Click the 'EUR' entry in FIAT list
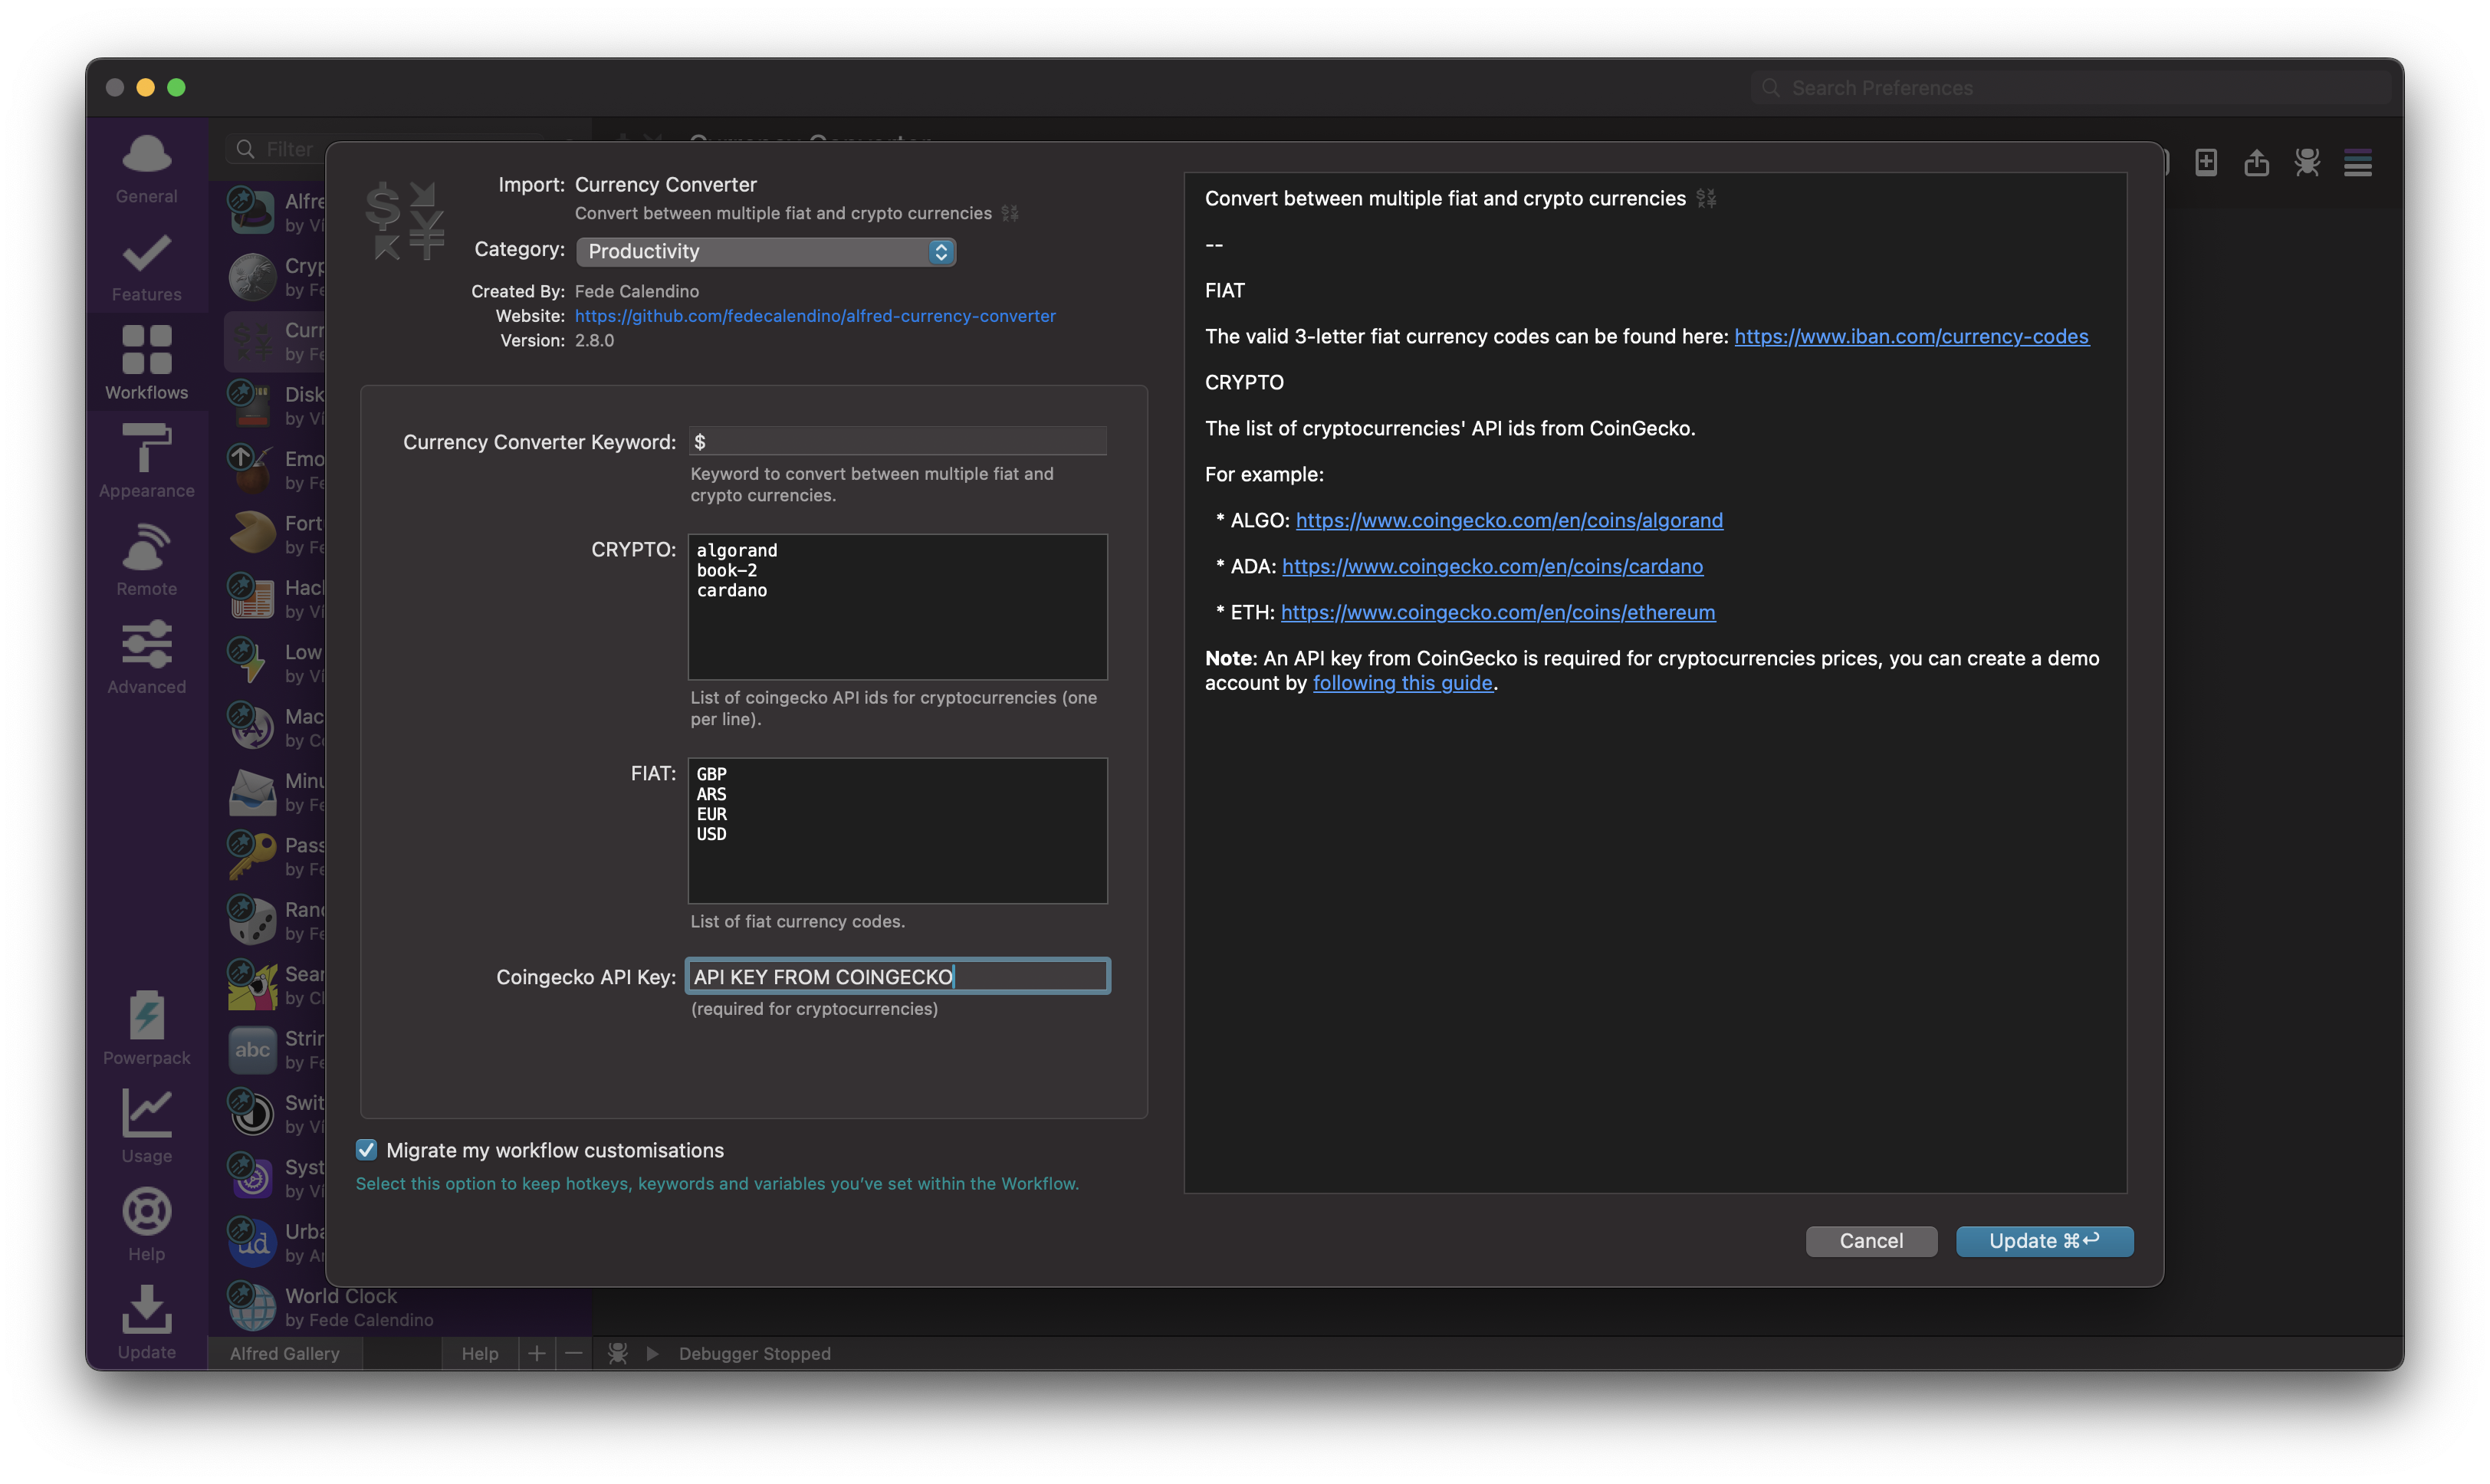 tap(711, 814)
